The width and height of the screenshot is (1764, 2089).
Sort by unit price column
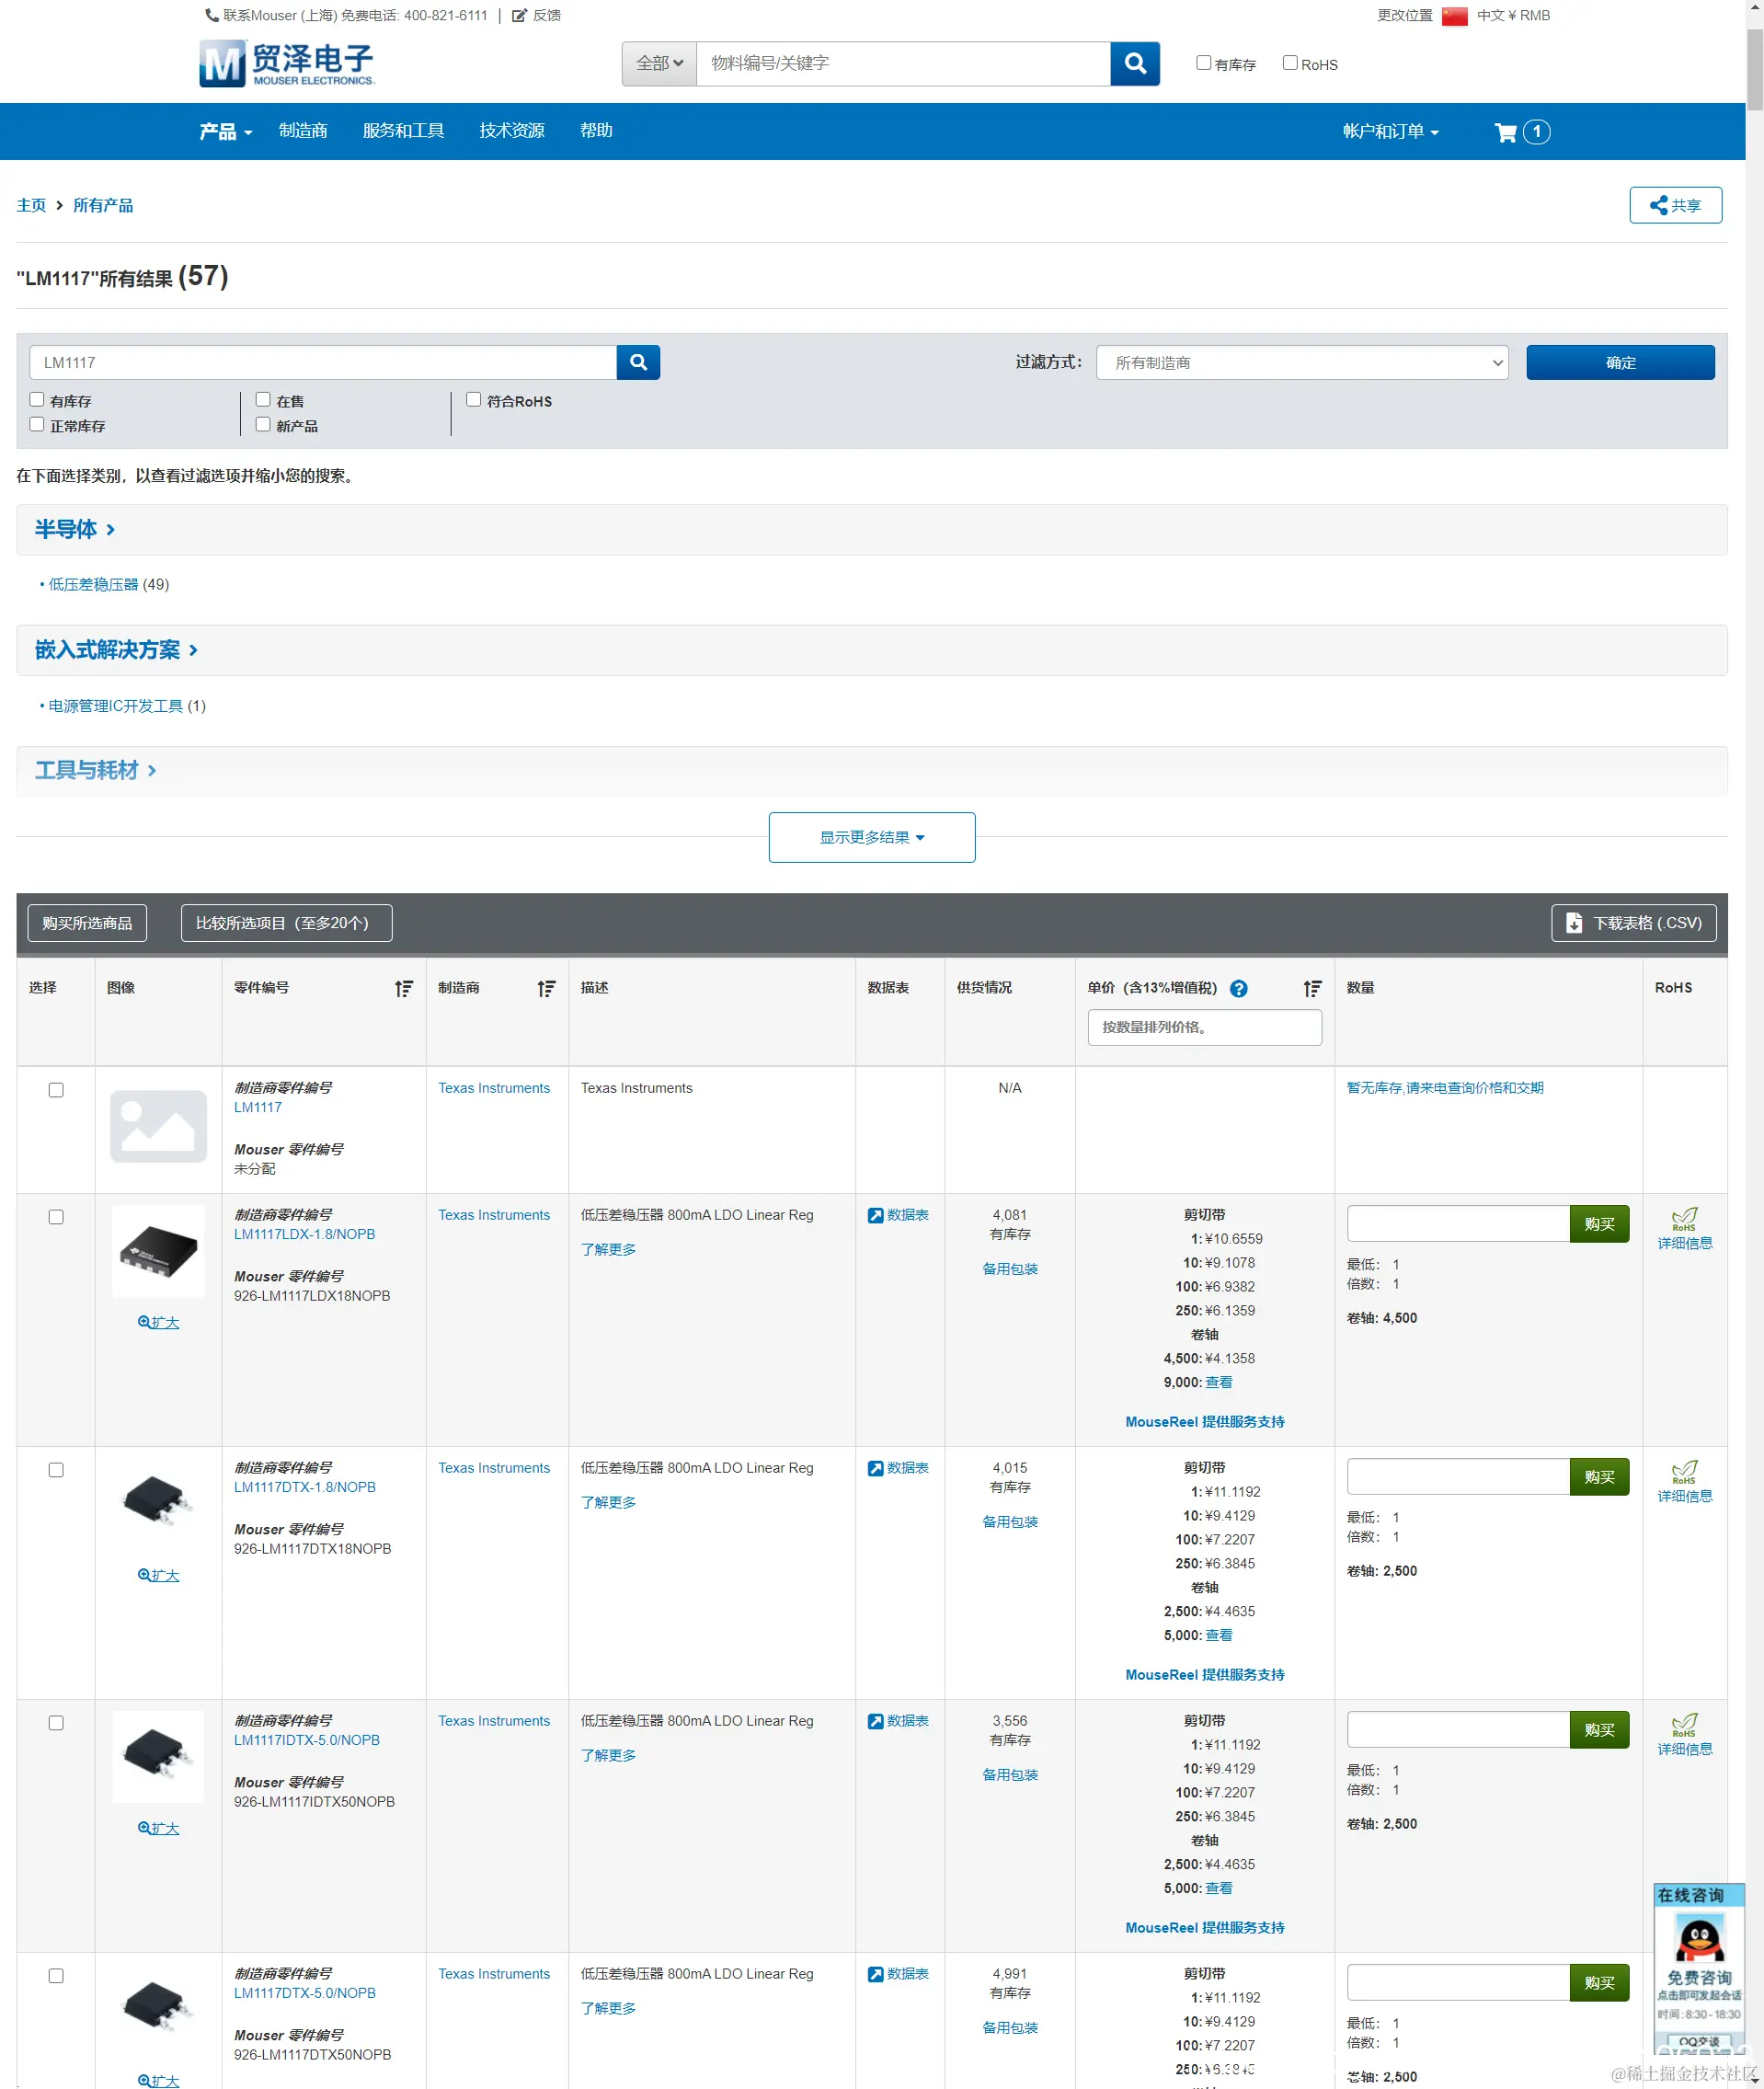point(1312,988)
